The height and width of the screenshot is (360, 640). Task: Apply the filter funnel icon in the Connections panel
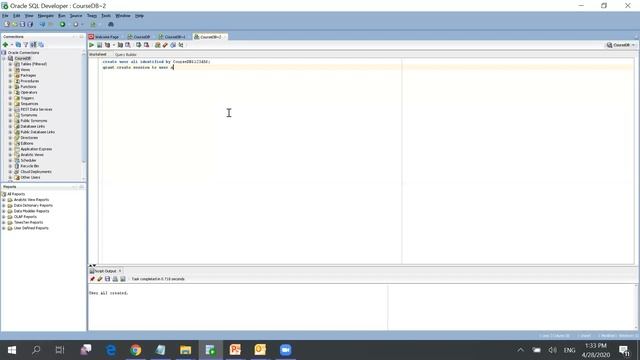pos(26,44)
